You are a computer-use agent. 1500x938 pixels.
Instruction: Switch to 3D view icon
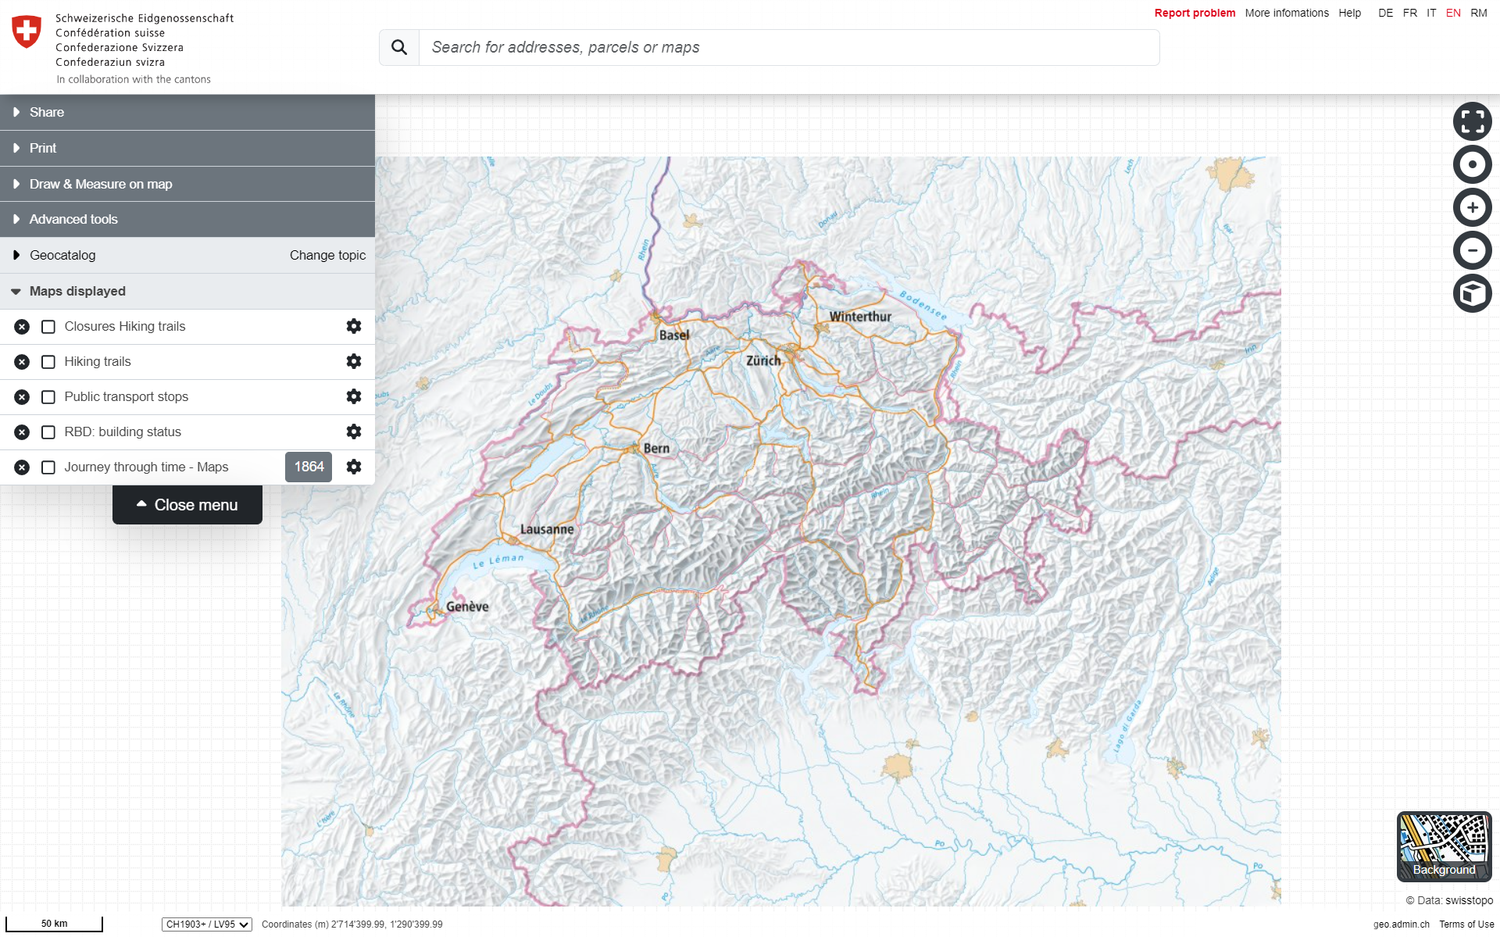[1472, 293]
